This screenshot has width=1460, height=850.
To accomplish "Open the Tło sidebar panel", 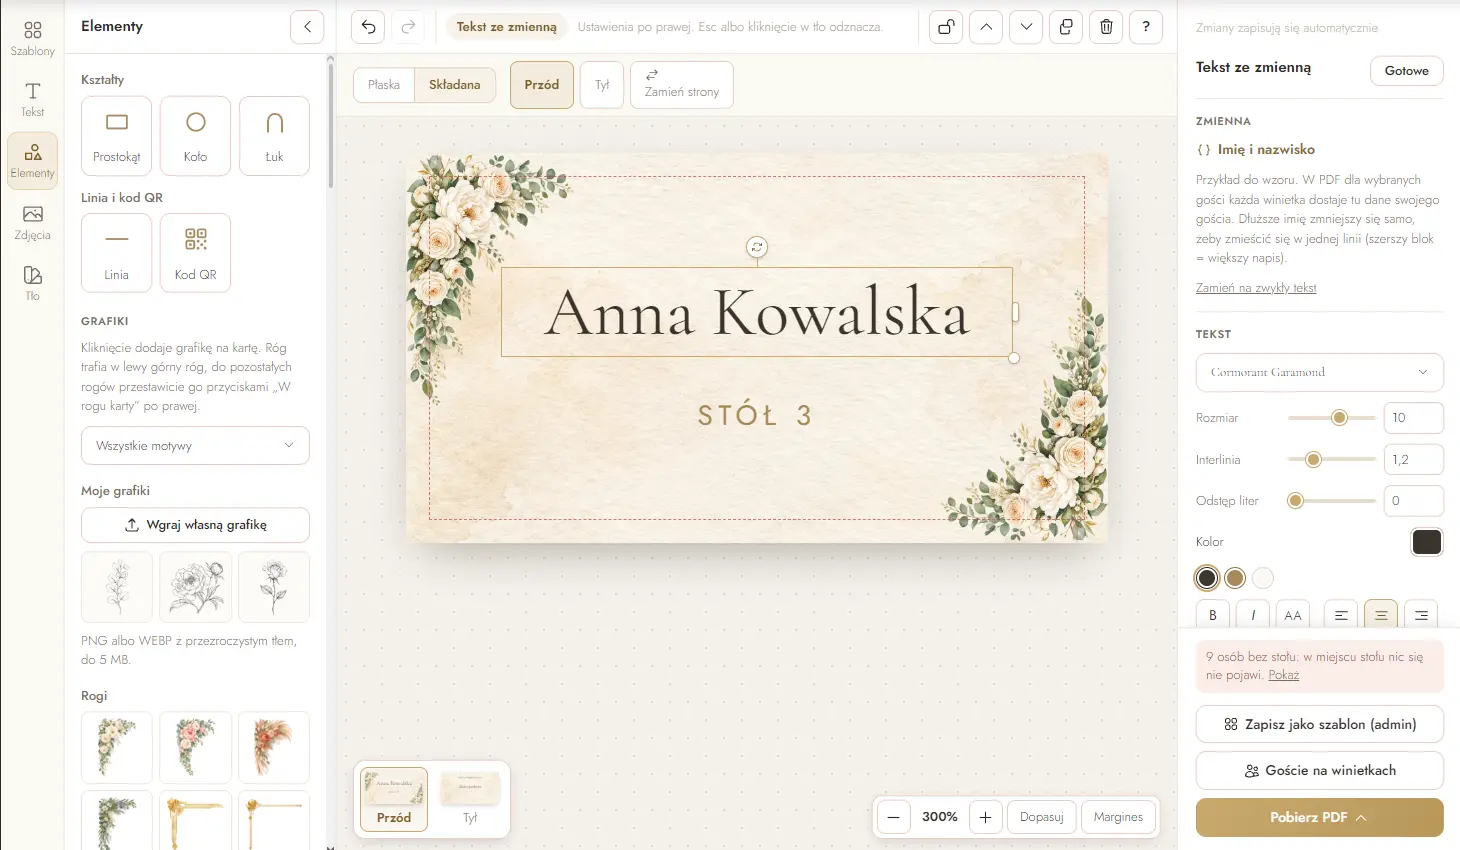I will [x=32, y=283].
